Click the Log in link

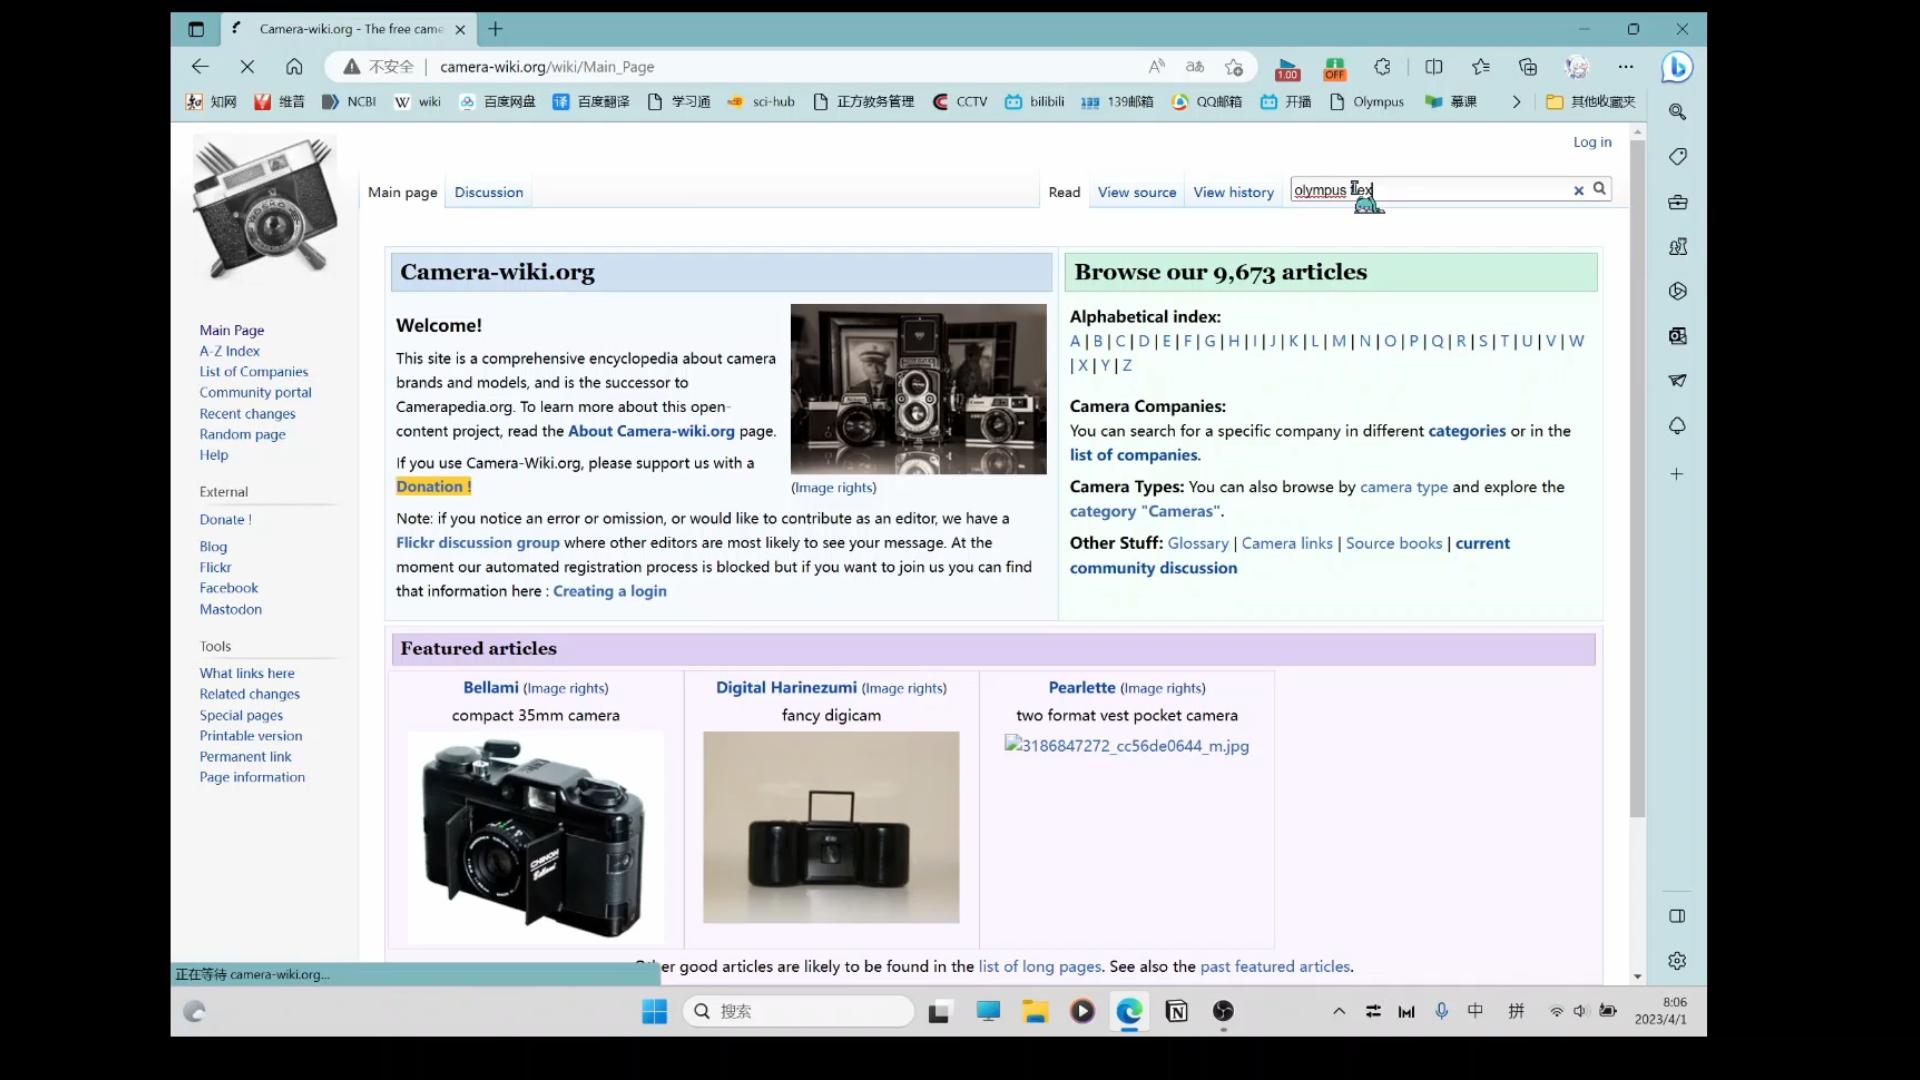click(x=1592, y=142)
